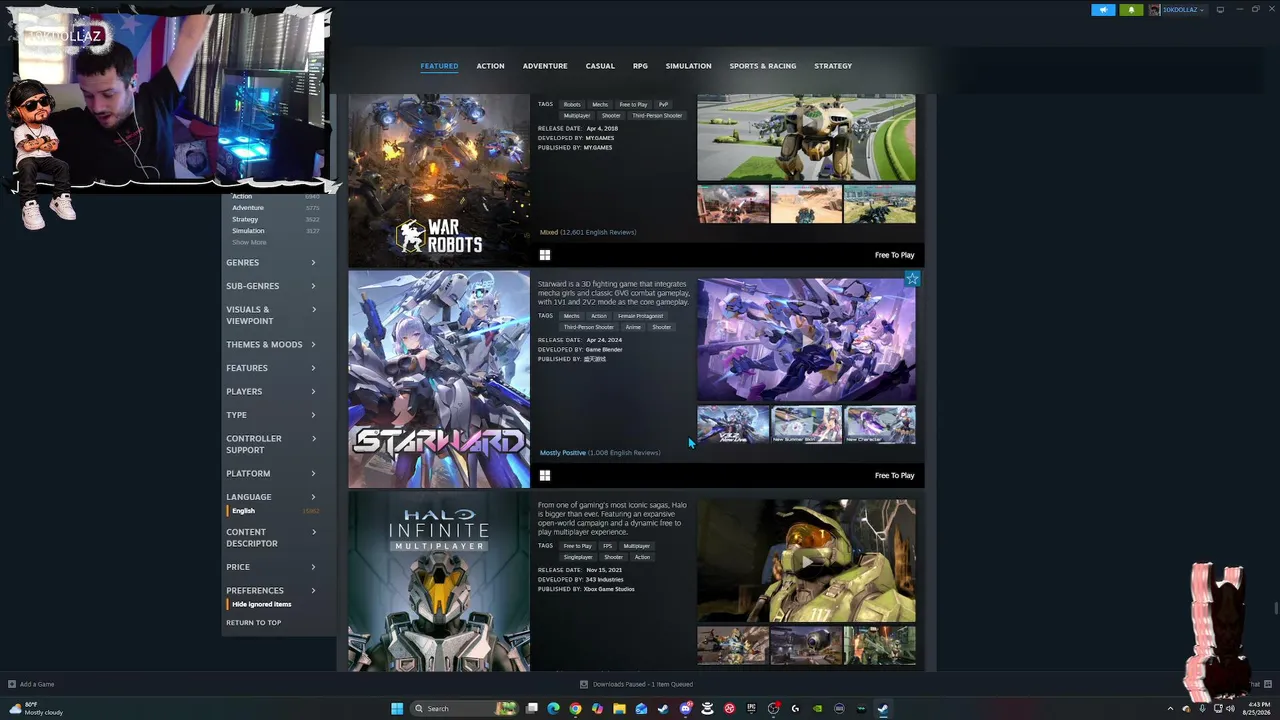Select the Adventure tab
Image resolution: width=1280 pixels, height=720 pixels.
click(x=545, y=66)
